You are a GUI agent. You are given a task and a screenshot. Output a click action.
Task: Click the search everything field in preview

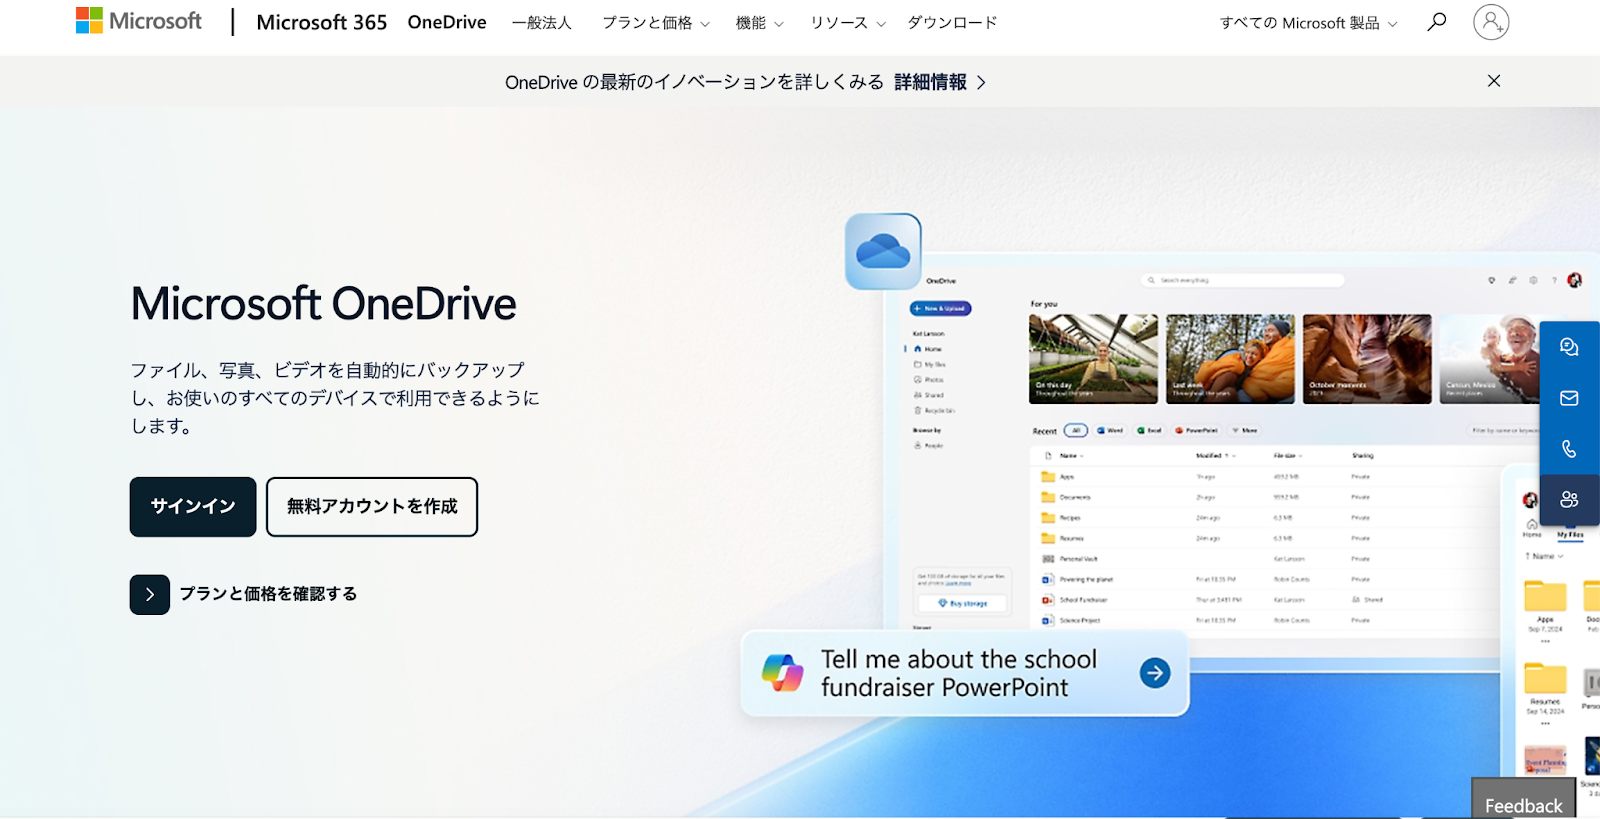1242,280
